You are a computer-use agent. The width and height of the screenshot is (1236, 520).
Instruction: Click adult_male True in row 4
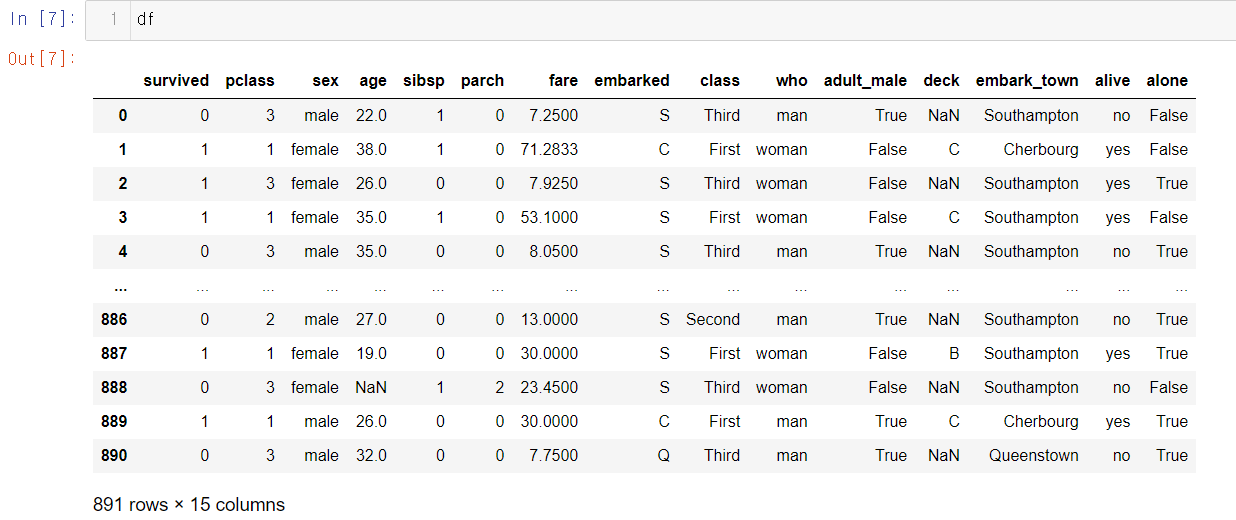(891, 251)
